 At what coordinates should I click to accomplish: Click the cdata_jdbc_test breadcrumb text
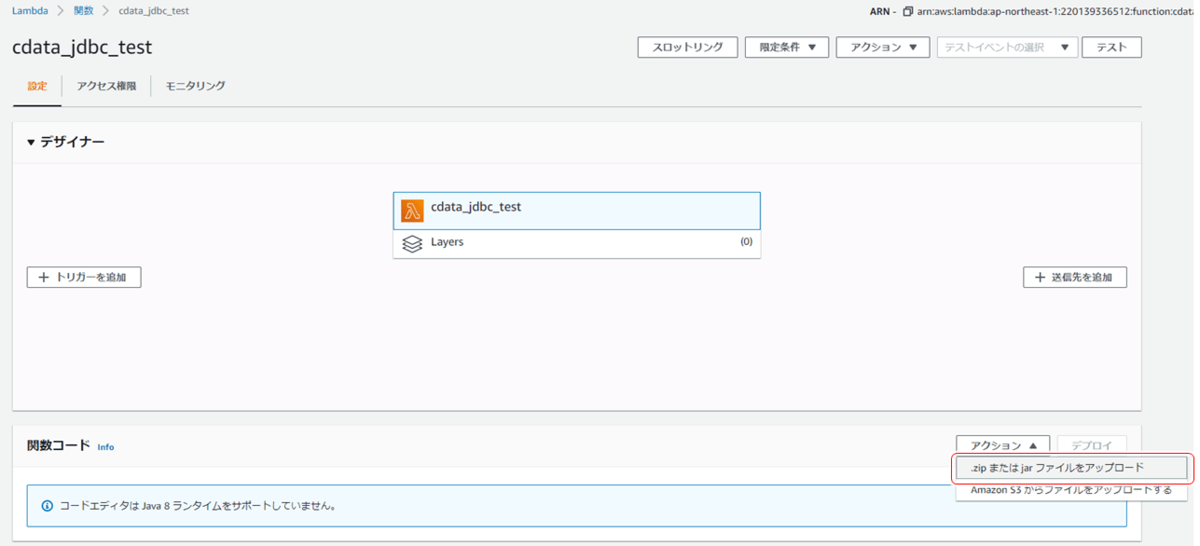[153, 11]
